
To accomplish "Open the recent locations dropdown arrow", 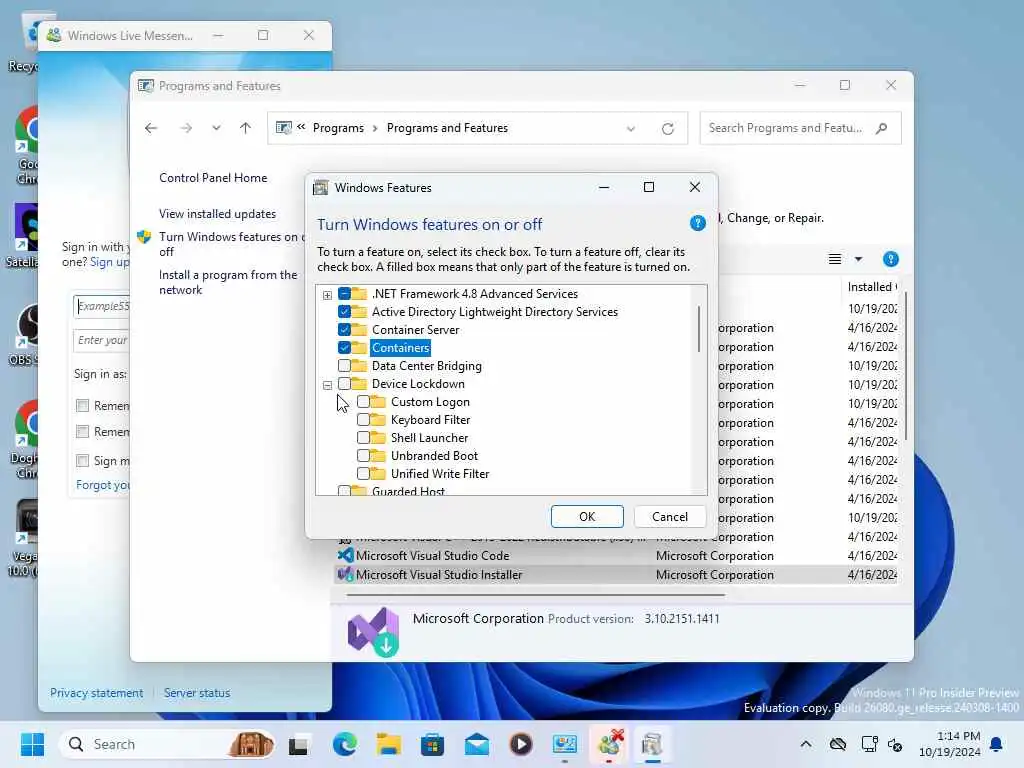I will click(x=216, y=128).
